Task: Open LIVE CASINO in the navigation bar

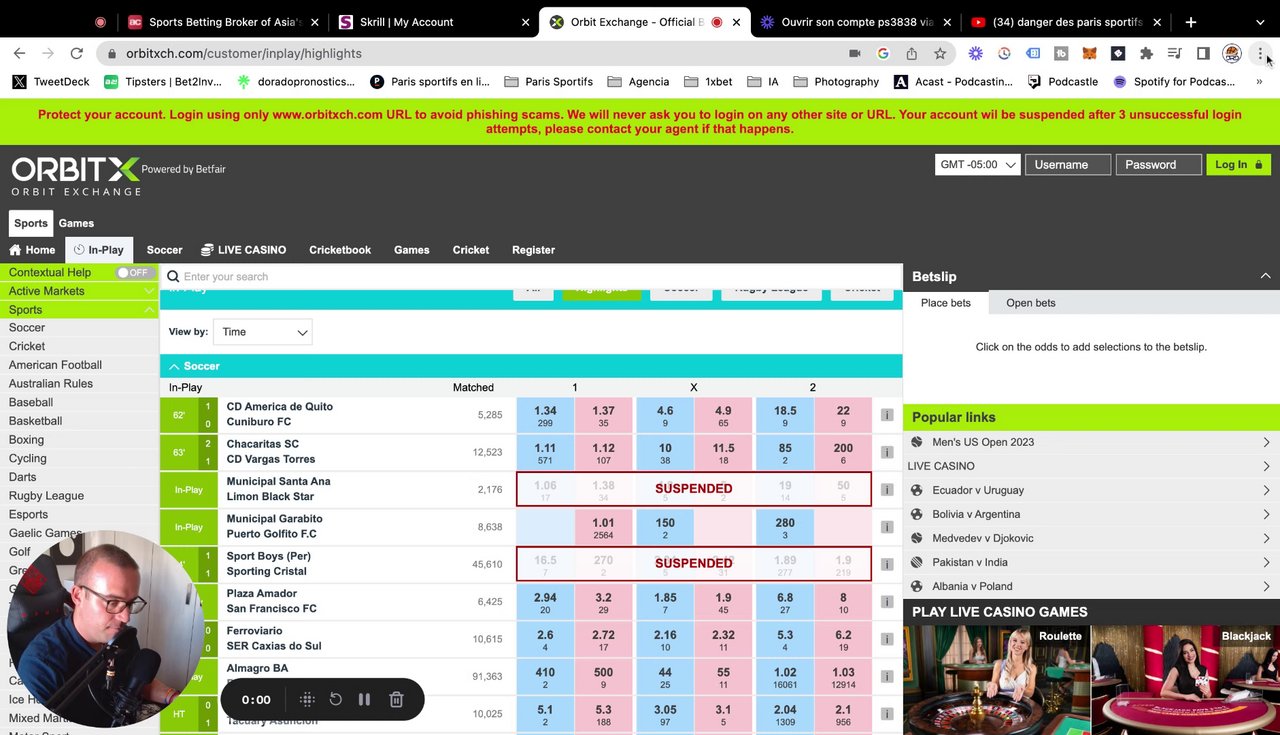Action: click(x=244, y=250)
